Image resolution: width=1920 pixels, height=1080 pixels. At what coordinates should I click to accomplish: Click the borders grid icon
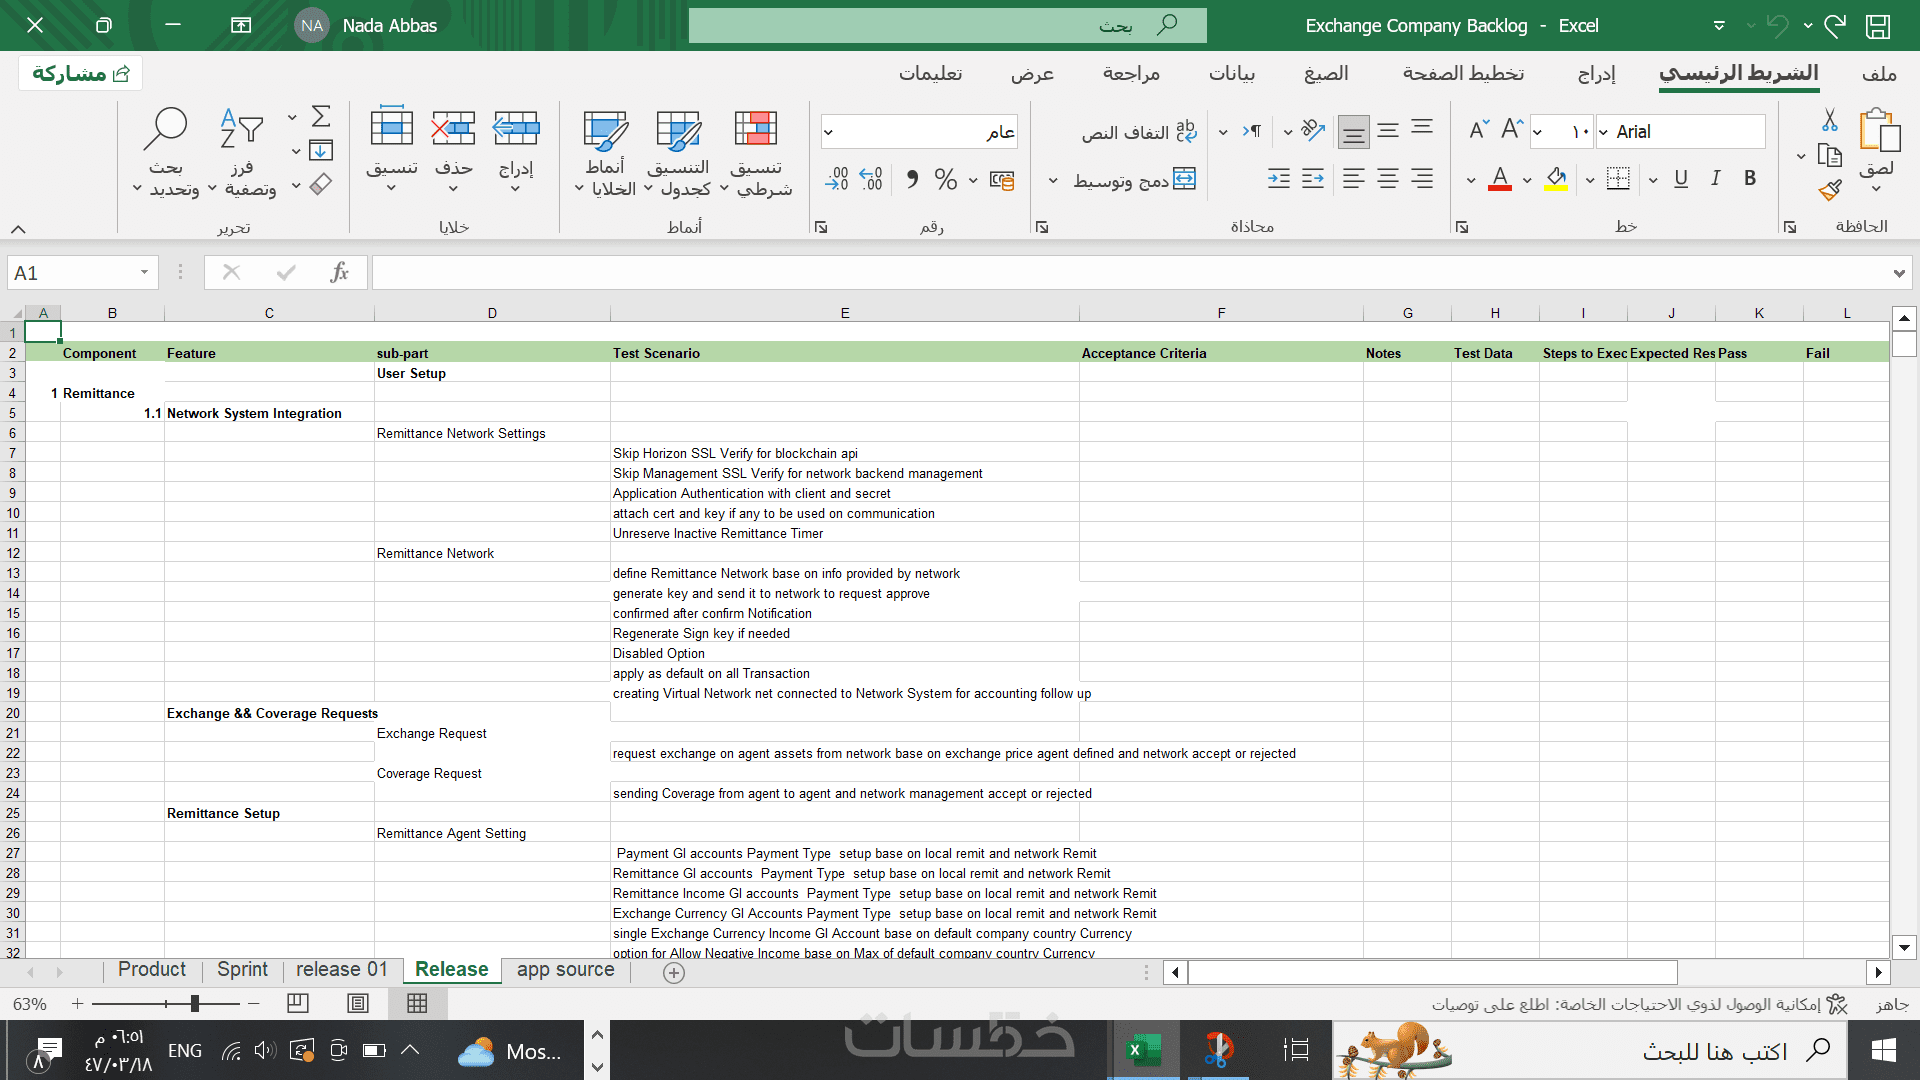click(1617, 179)
